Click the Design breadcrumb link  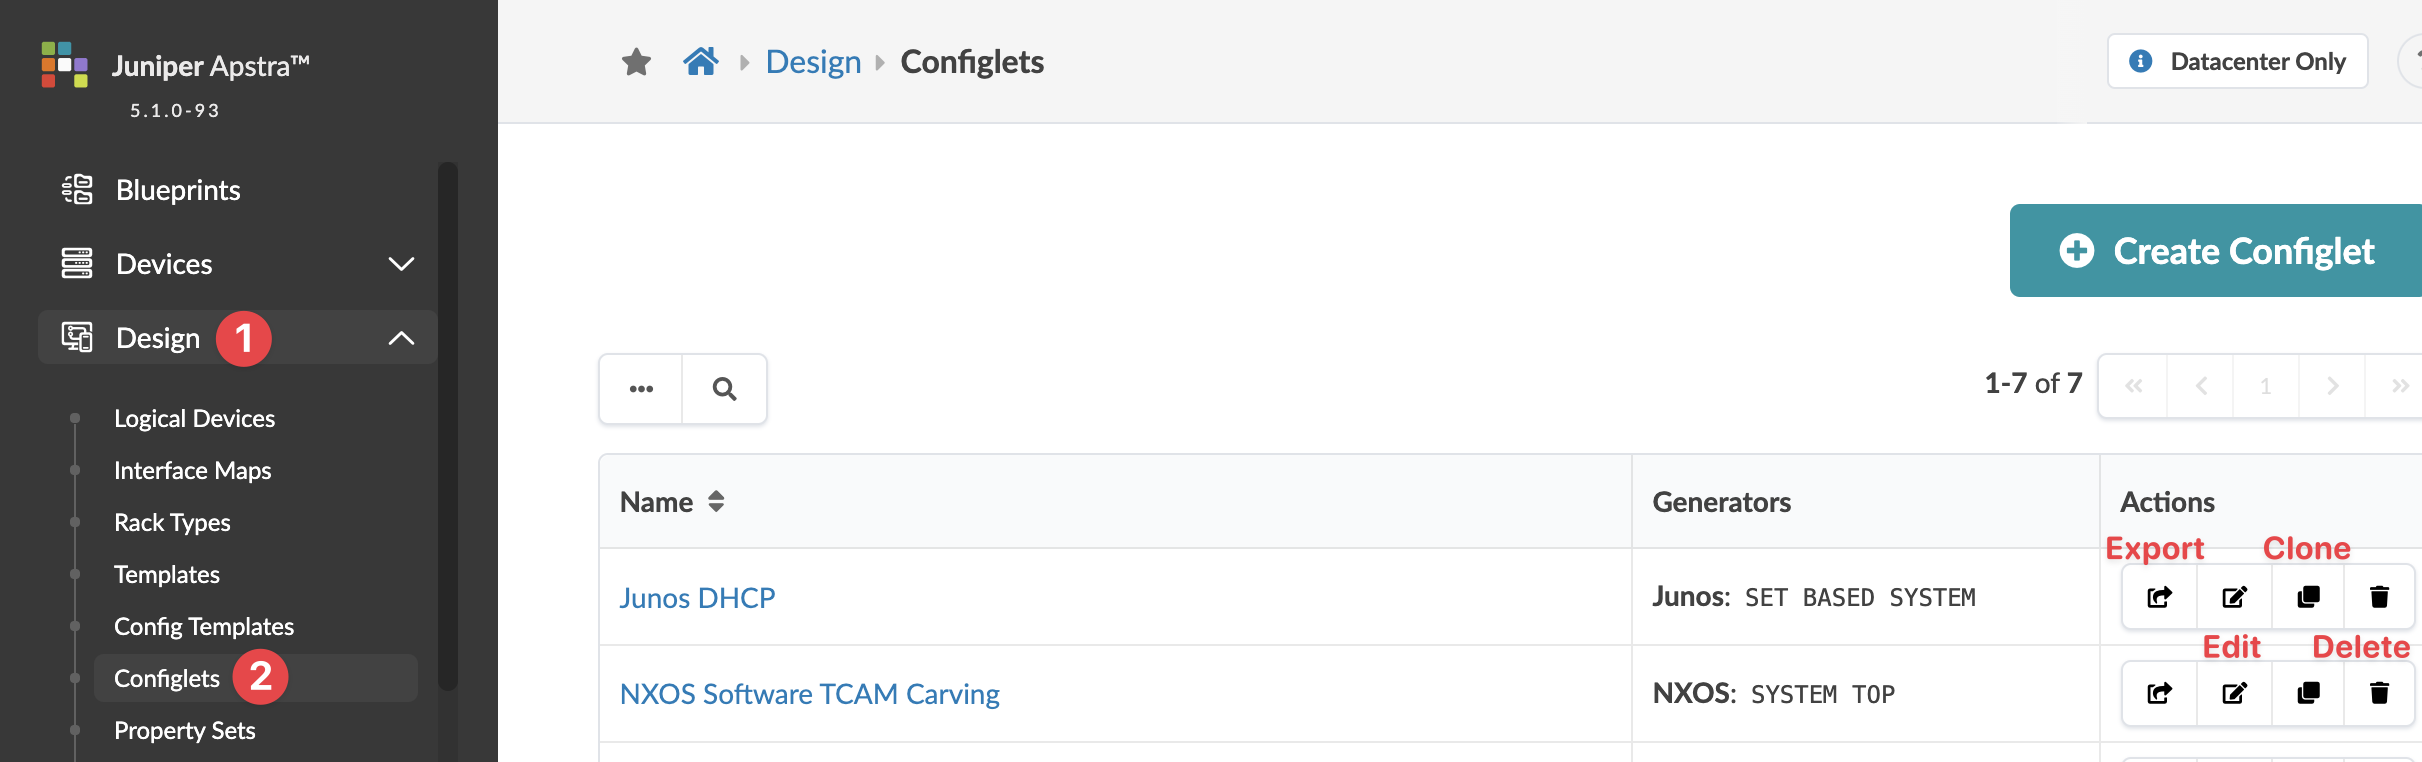point(813,62)
